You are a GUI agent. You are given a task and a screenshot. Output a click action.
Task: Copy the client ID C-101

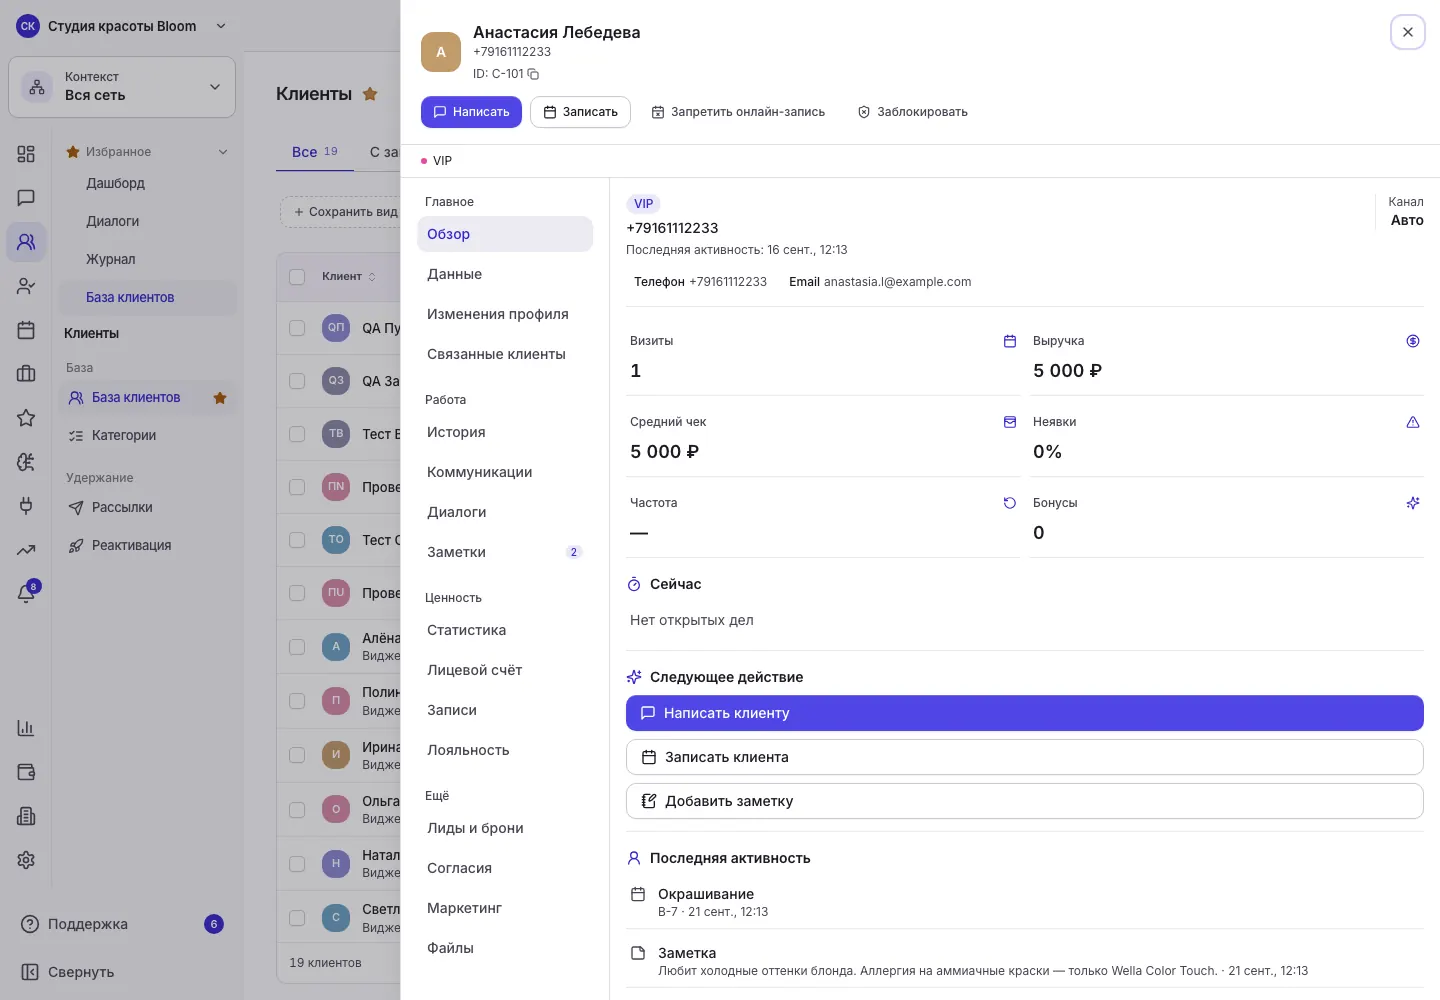click(x=533, y=74)
